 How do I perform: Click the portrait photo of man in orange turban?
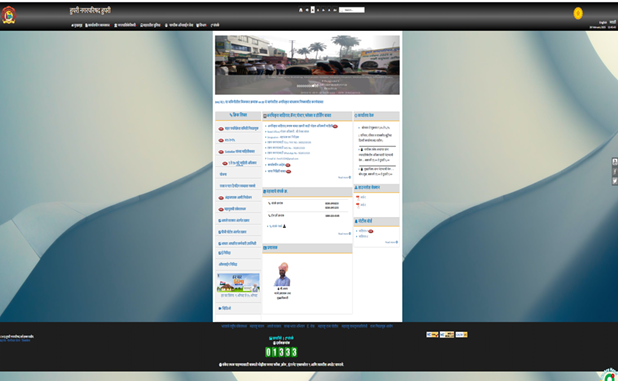click(283, 274)
